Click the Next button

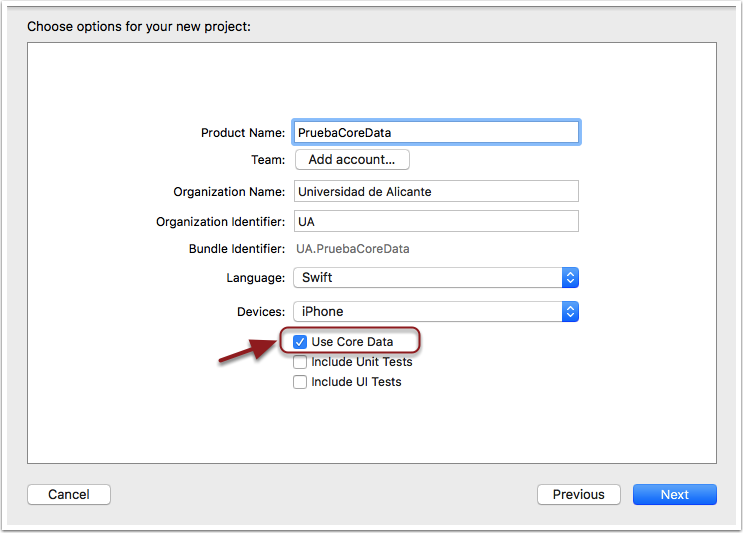pos(674,494)
